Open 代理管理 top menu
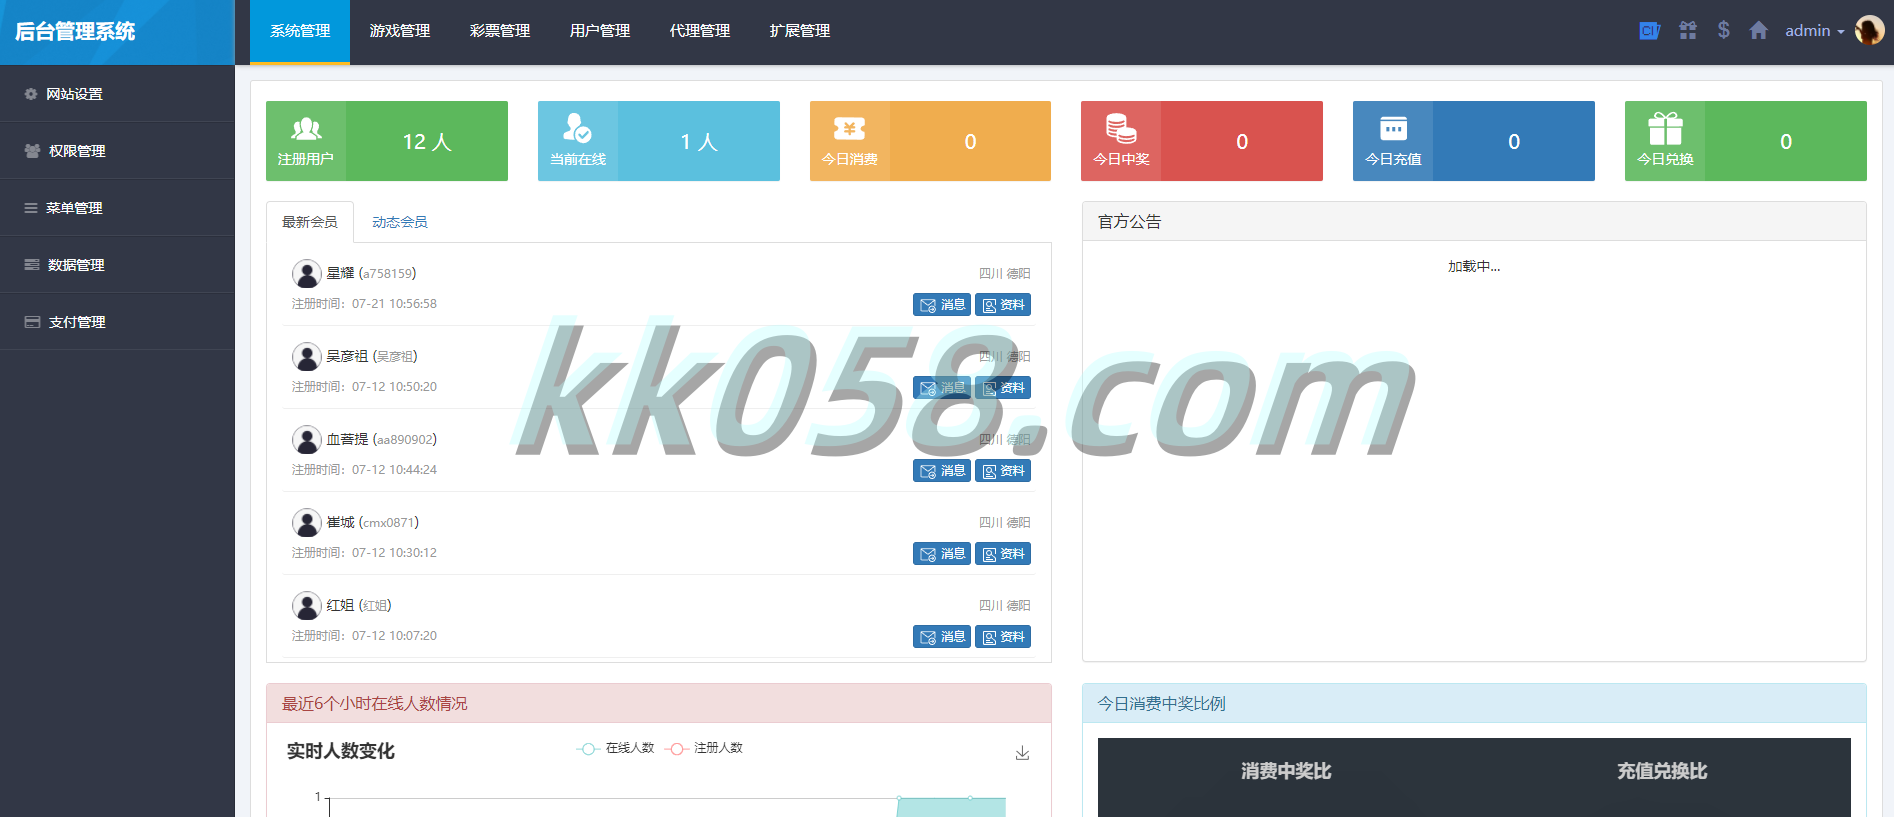This screenshot has height=817, width=1894. point(700,31)
